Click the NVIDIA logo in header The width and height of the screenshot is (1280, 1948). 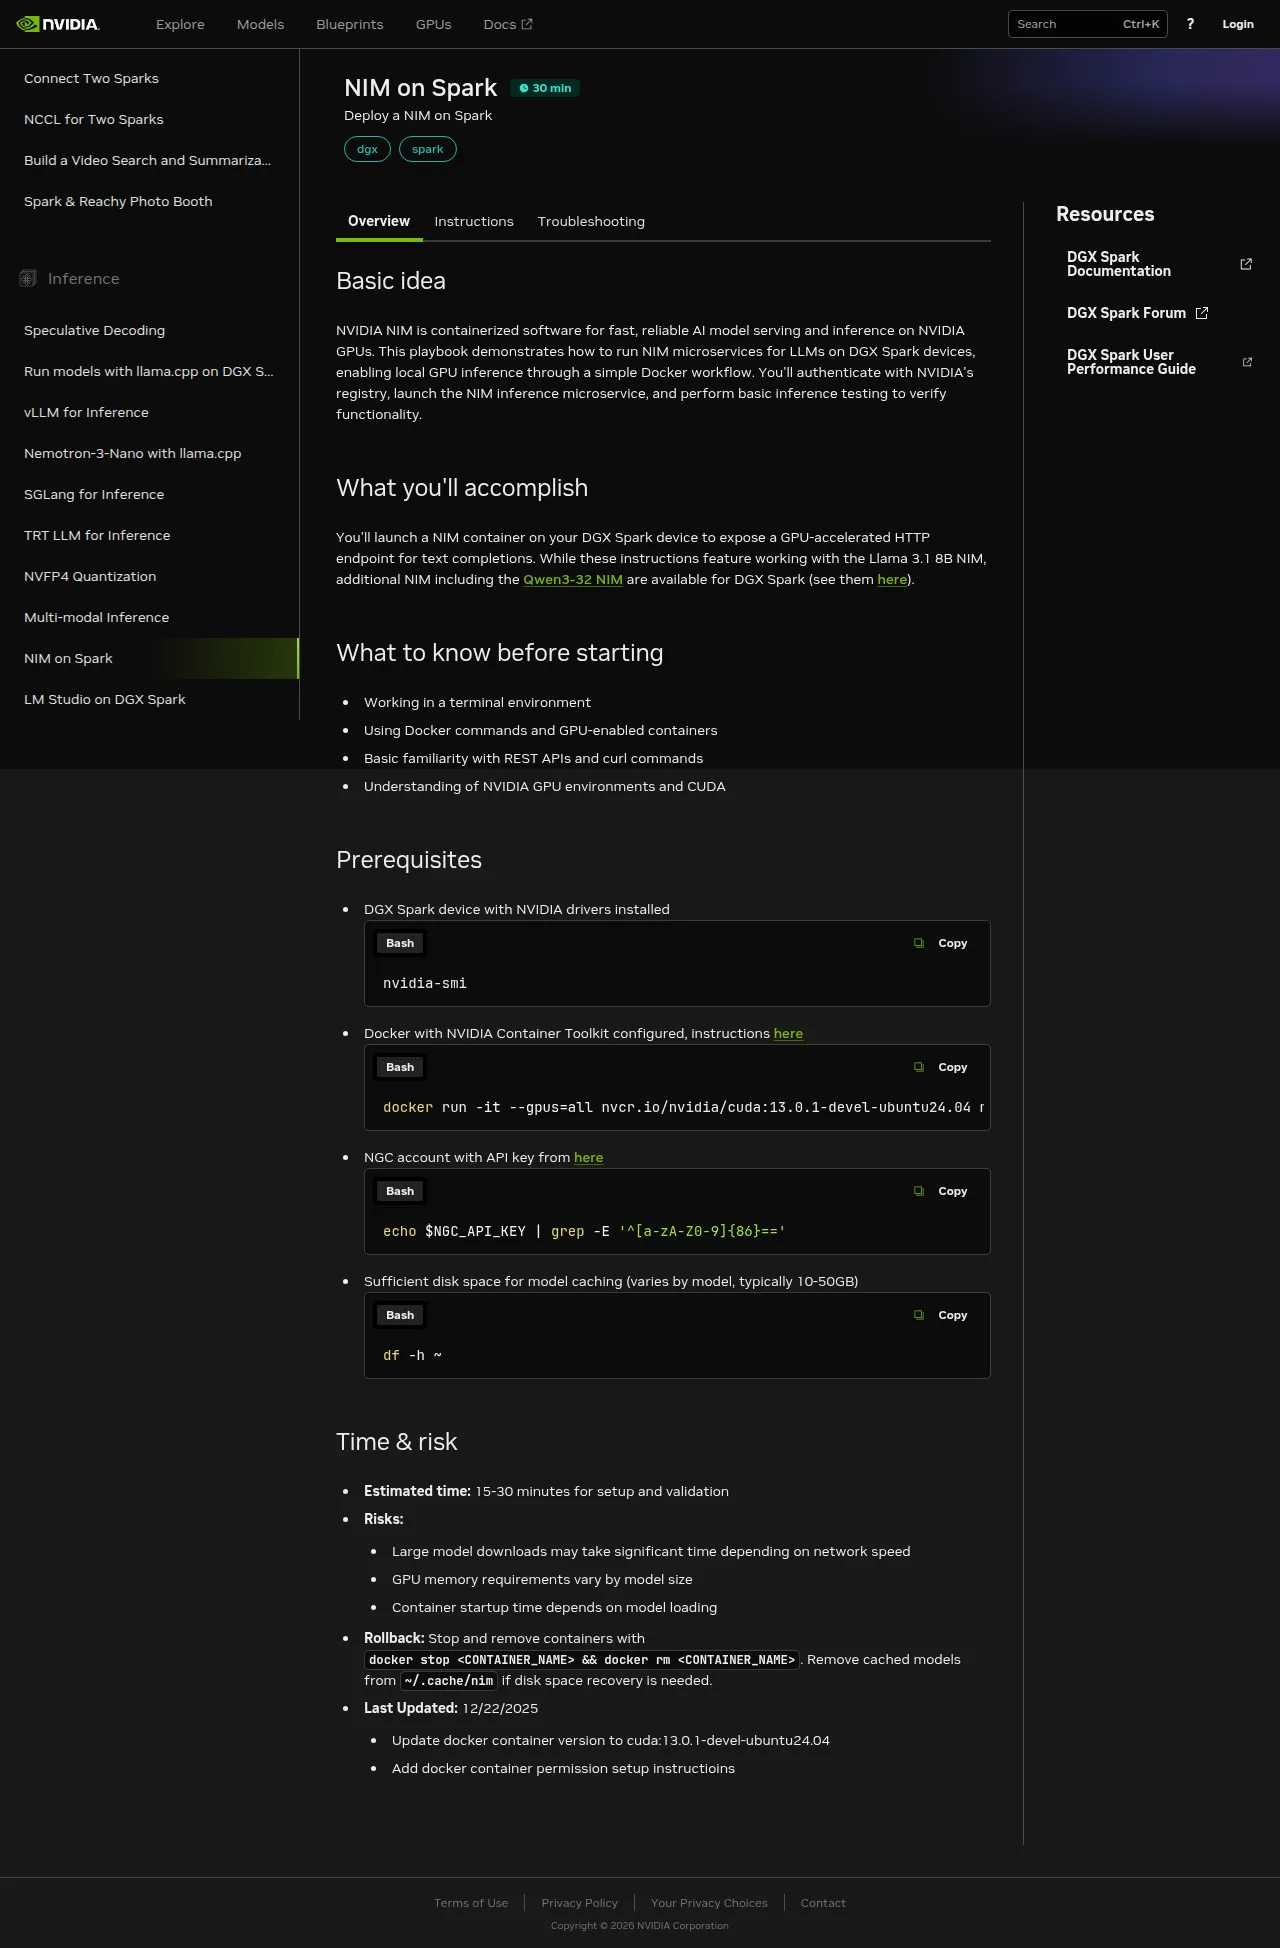58,24
